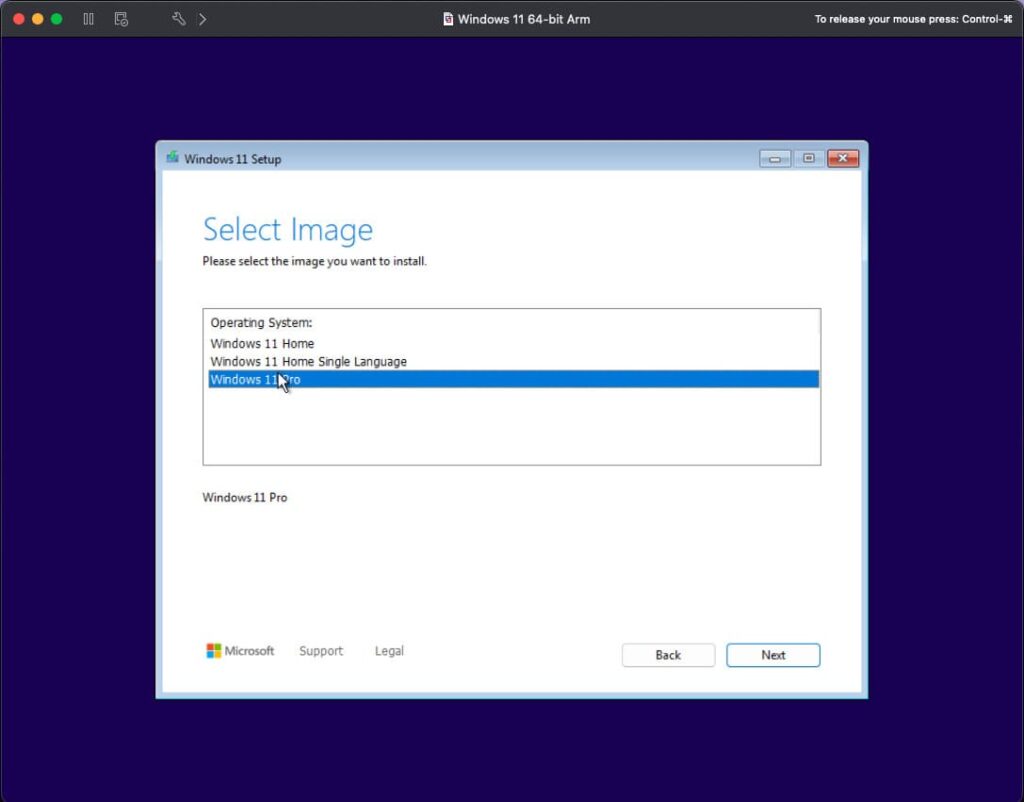Click the VM document icon in title
1024x802 pixels.
point(448,19)
